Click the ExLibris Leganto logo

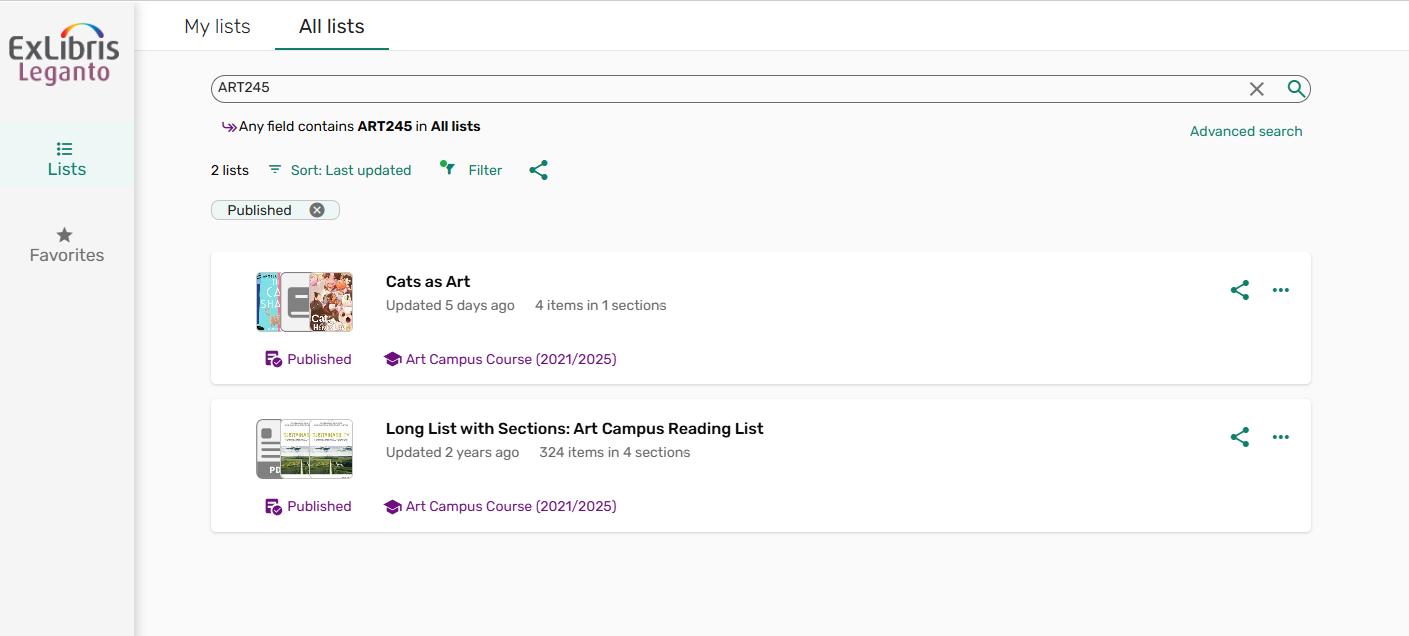[x=64, y=58]
